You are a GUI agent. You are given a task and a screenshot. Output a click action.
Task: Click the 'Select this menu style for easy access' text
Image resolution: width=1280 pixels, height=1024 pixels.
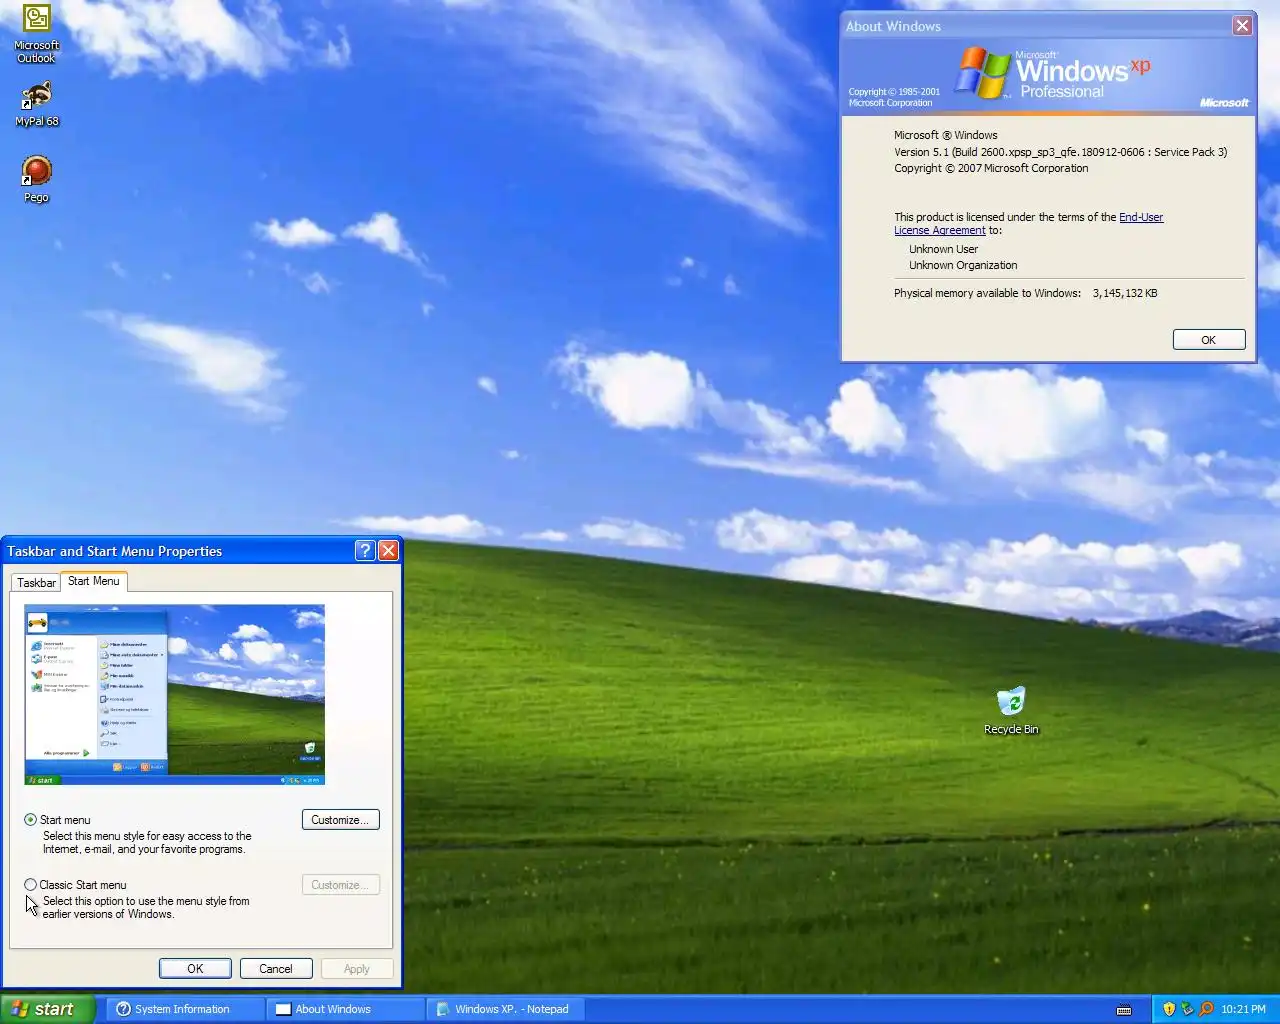coord(147,842)
